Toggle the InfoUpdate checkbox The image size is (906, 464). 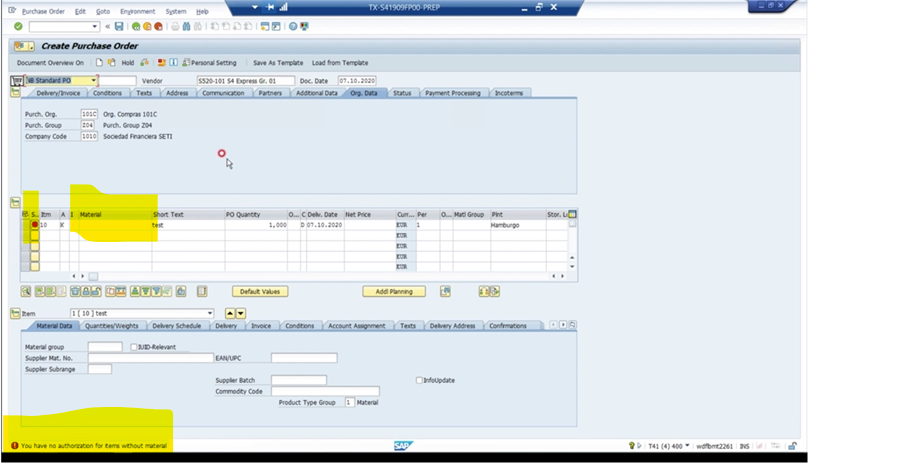coord(419,380)
